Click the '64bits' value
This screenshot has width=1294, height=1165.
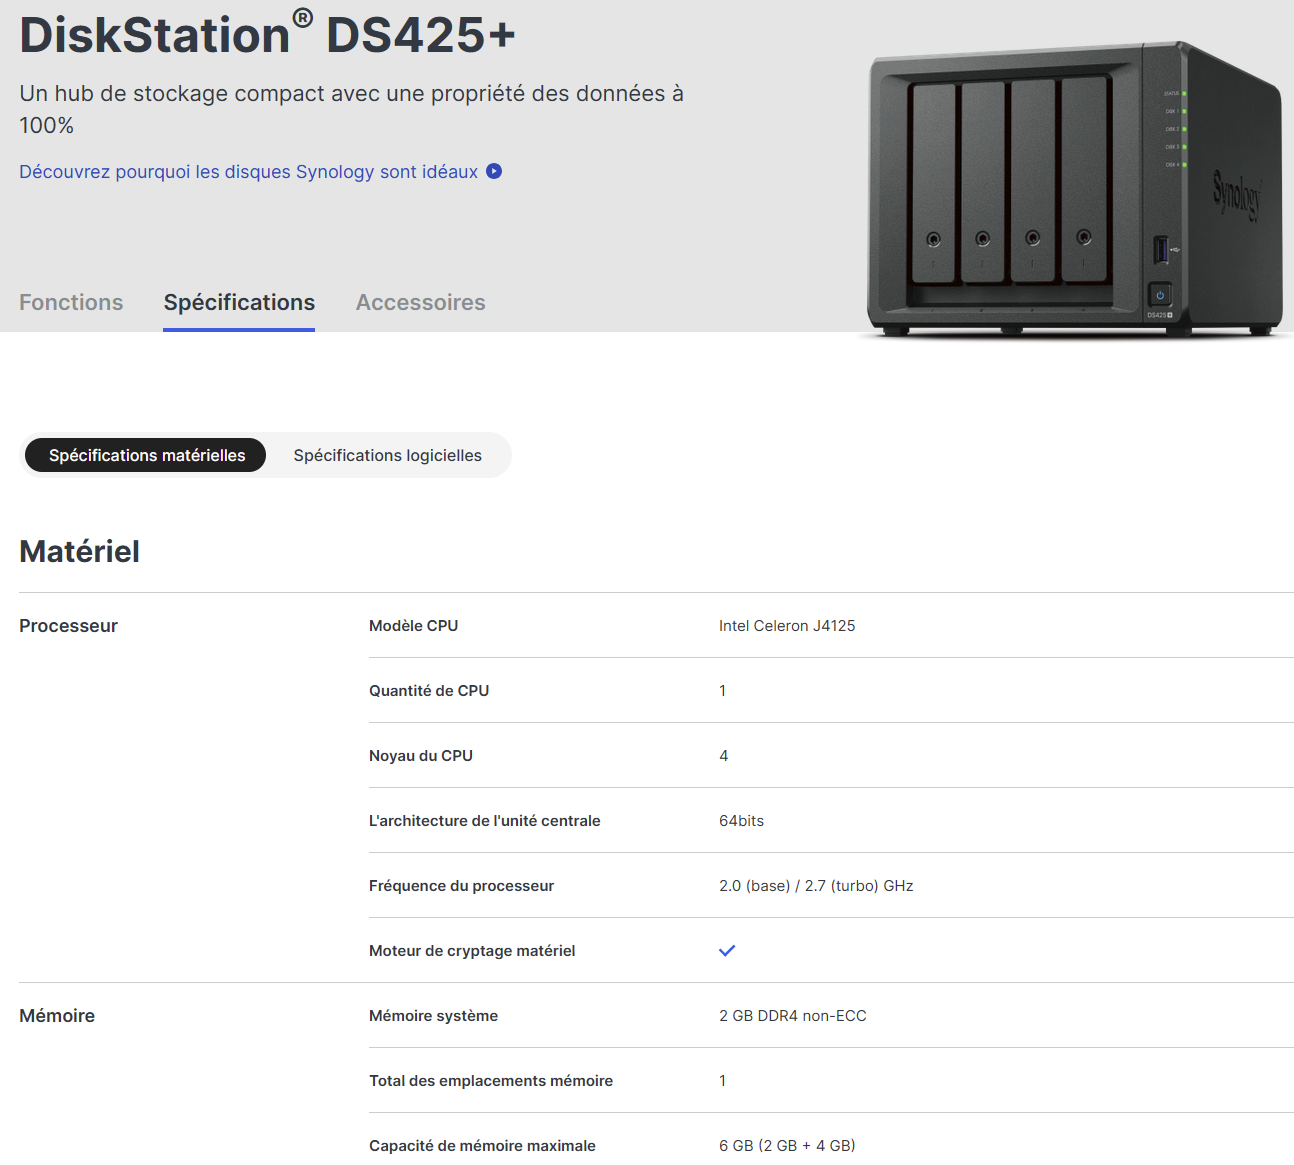click(741, 821)
